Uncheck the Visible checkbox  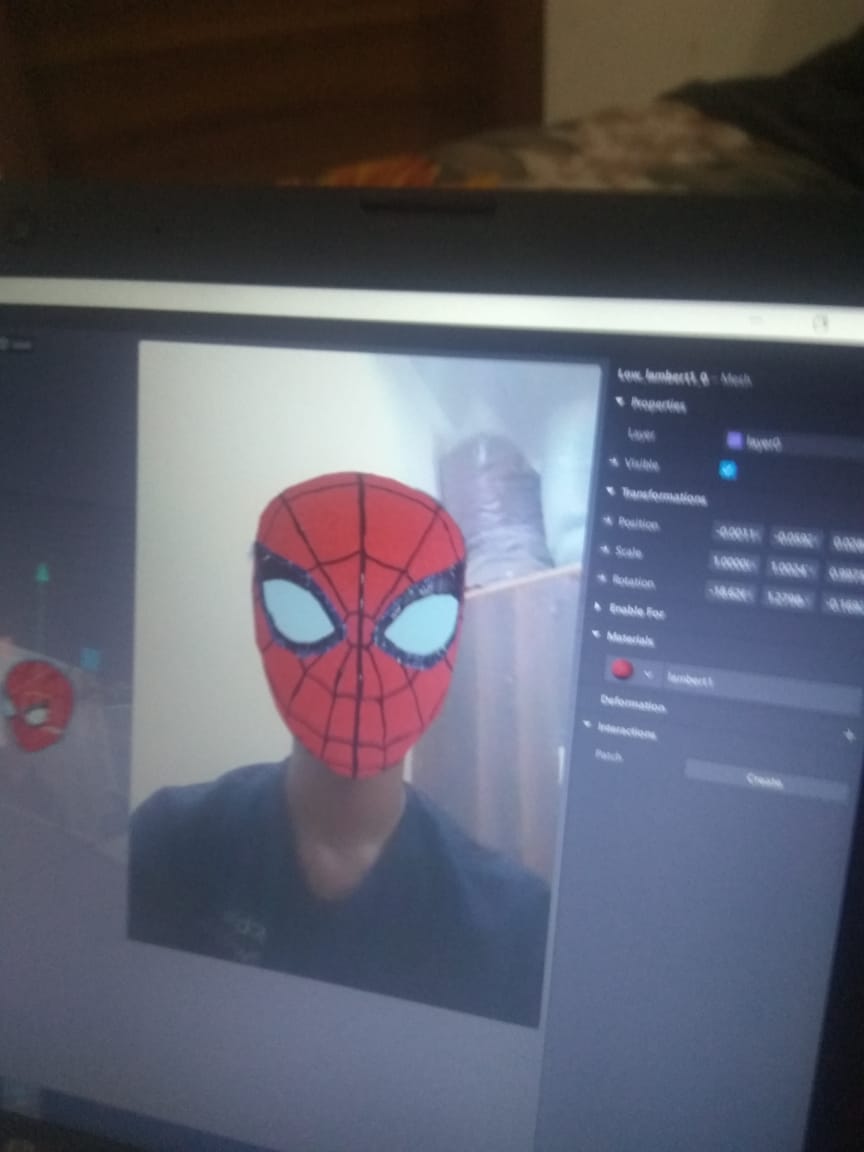pos(728,469)
